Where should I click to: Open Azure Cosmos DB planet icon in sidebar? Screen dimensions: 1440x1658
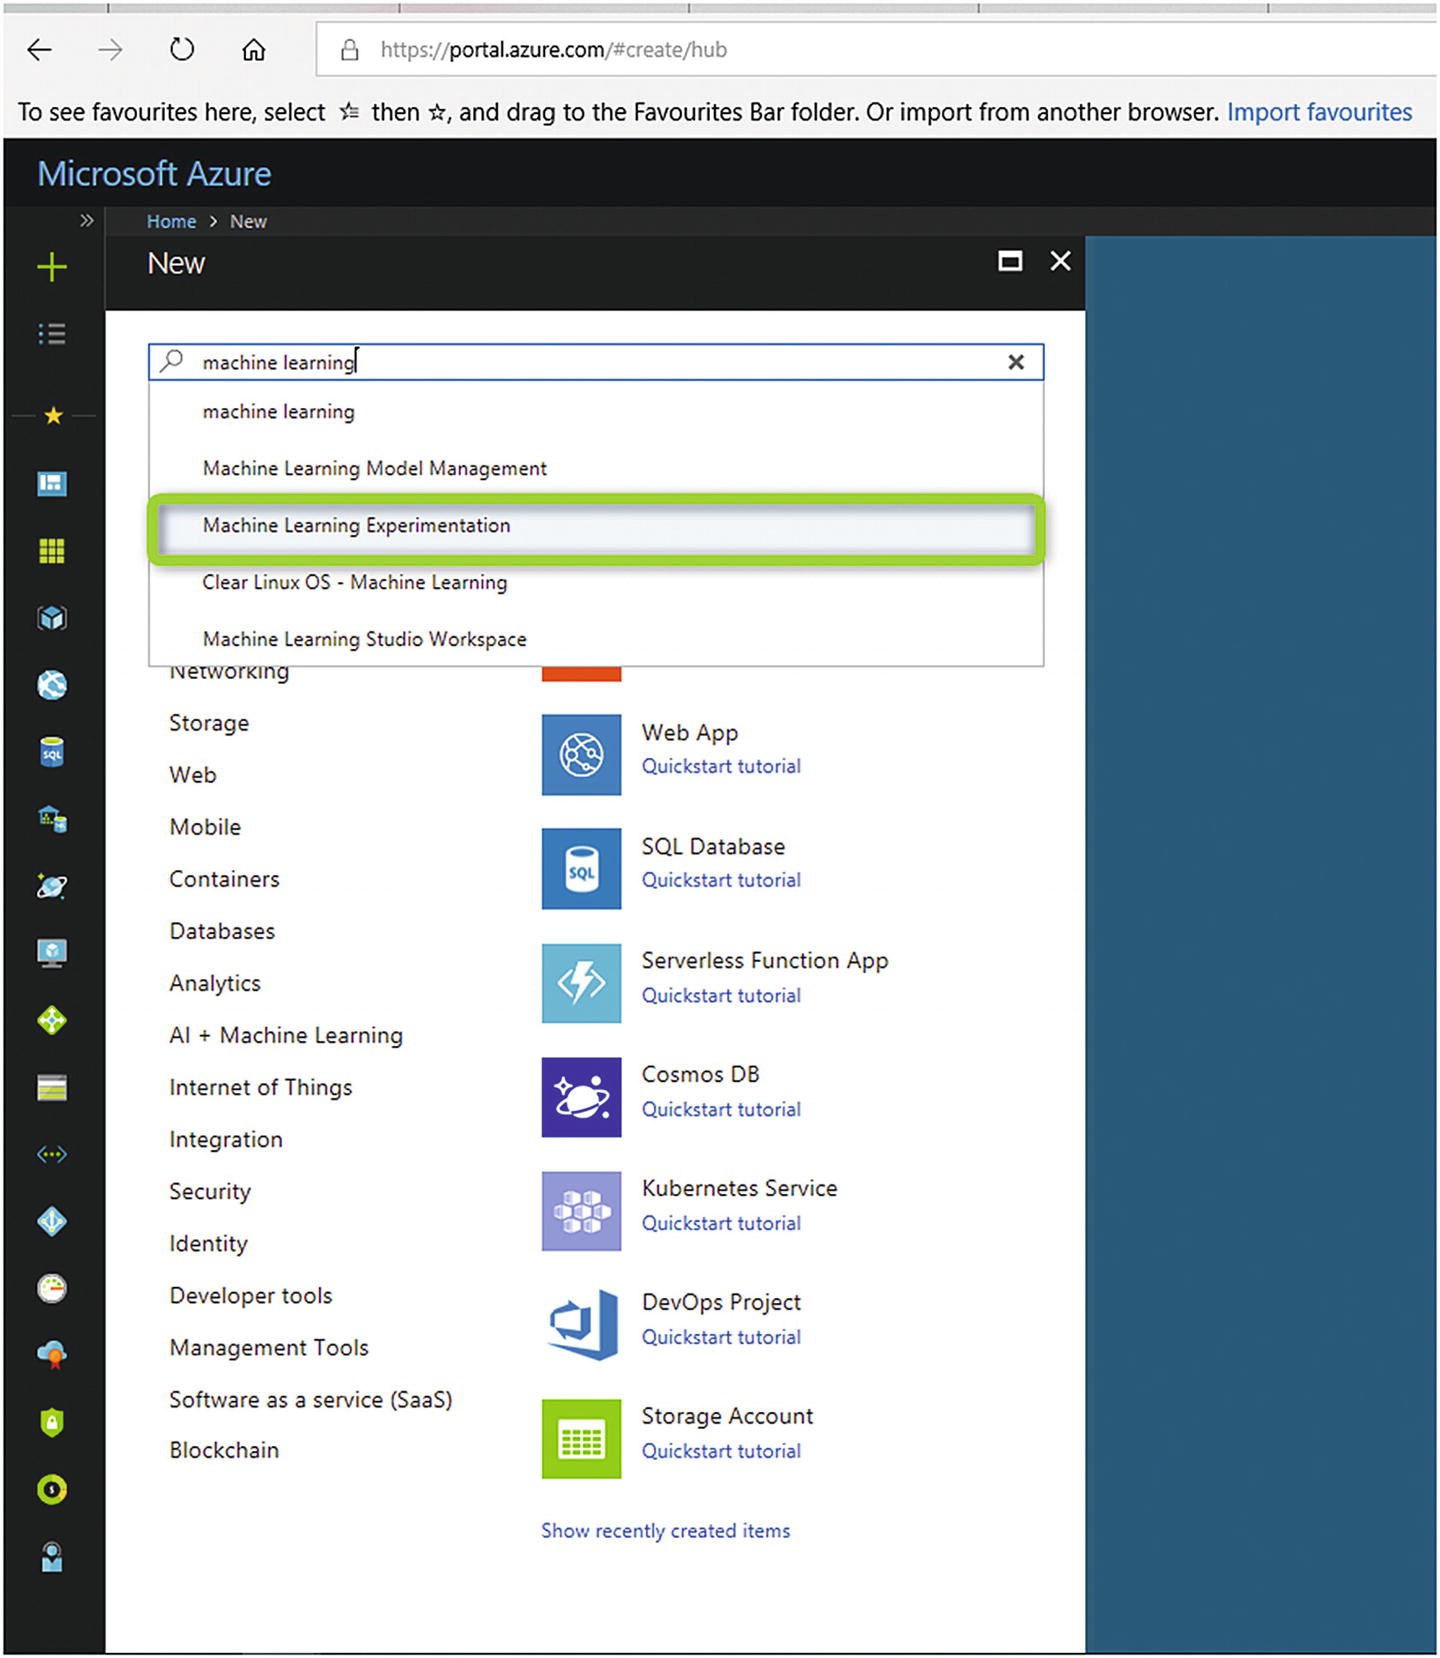coord(52,886)
